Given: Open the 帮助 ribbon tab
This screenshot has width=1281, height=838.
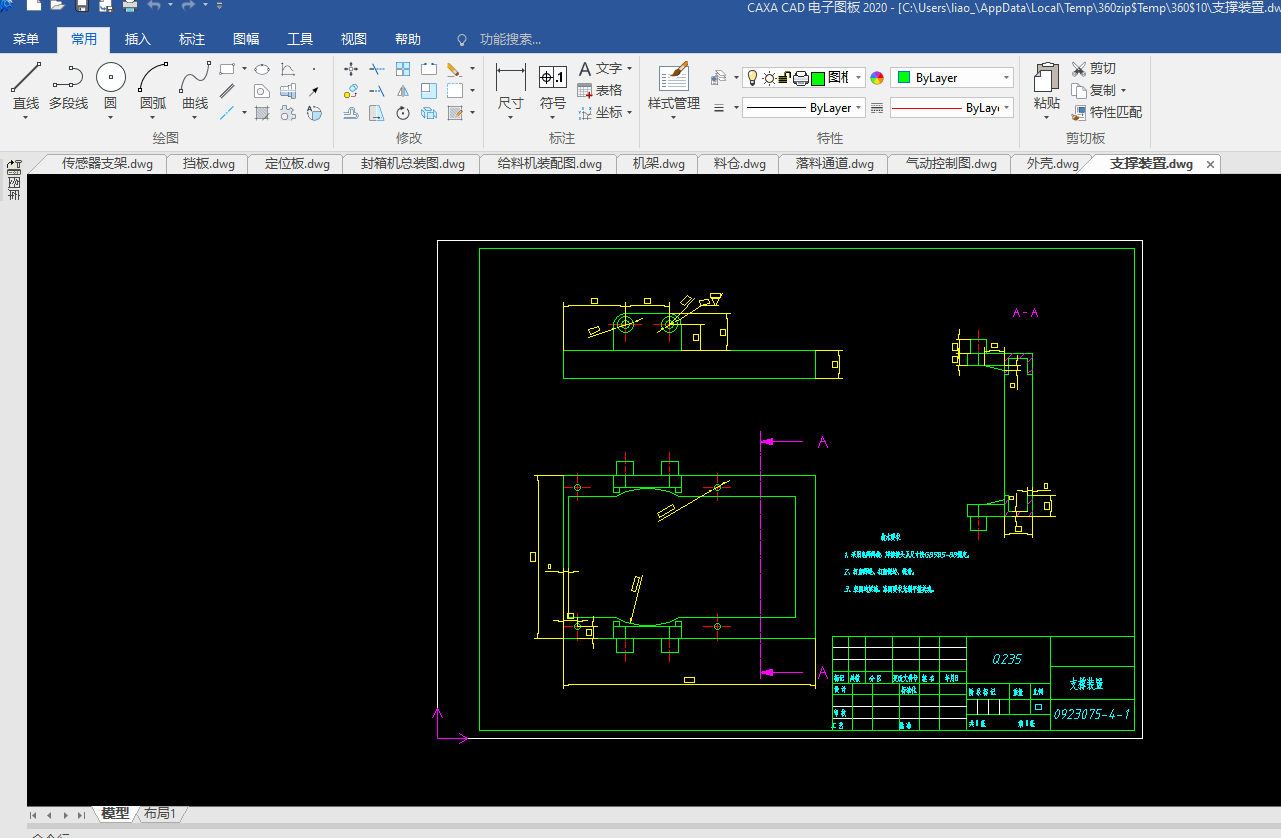Looking at the screenshot, I should 408,39.
